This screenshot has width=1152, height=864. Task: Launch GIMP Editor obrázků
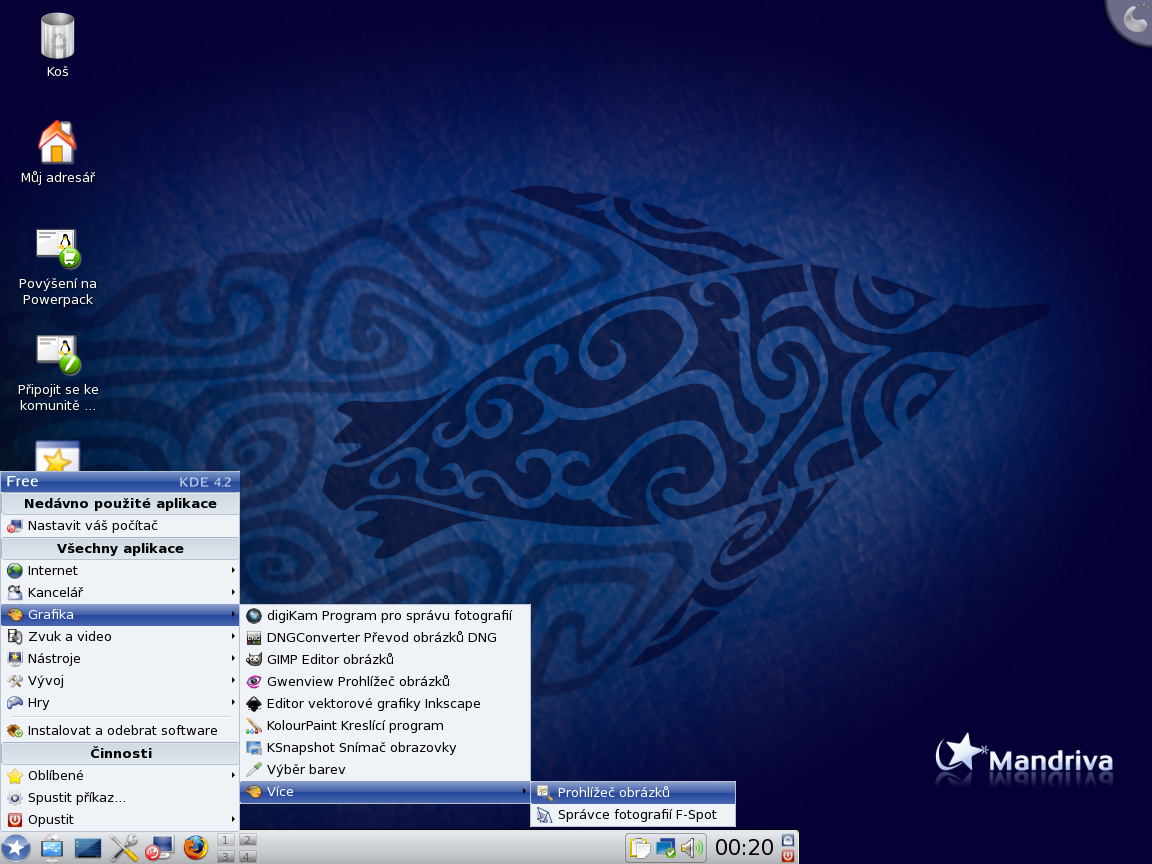[385, 660]
